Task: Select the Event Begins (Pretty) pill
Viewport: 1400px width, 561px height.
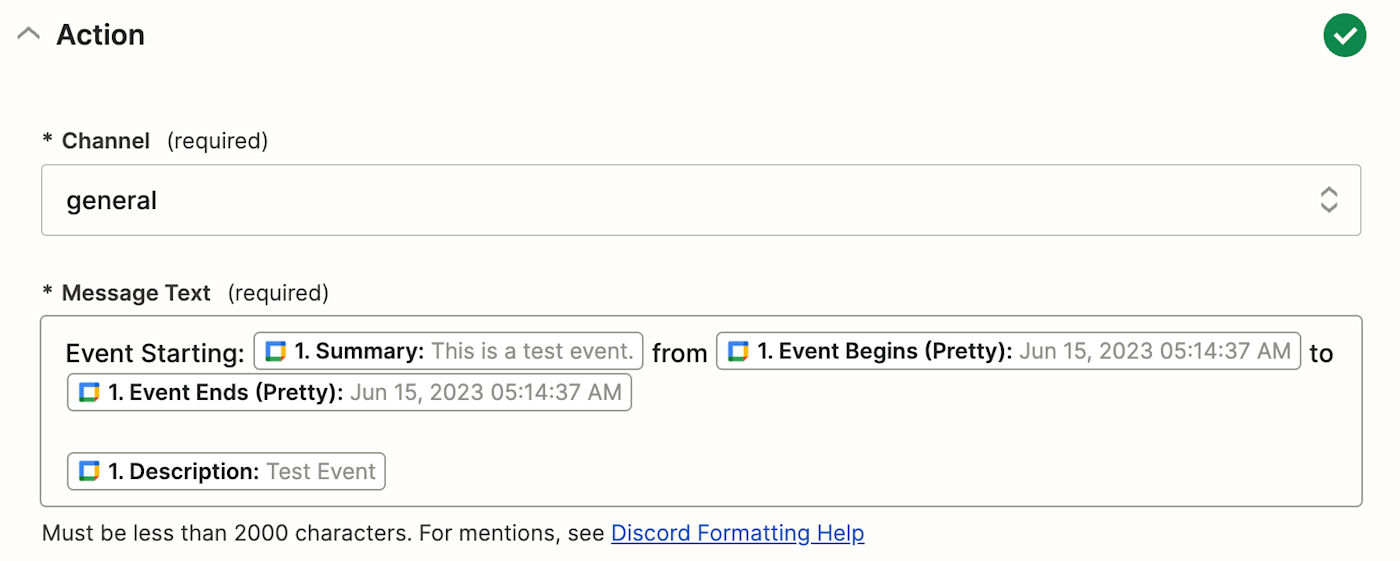Action: coord(1008,352)
